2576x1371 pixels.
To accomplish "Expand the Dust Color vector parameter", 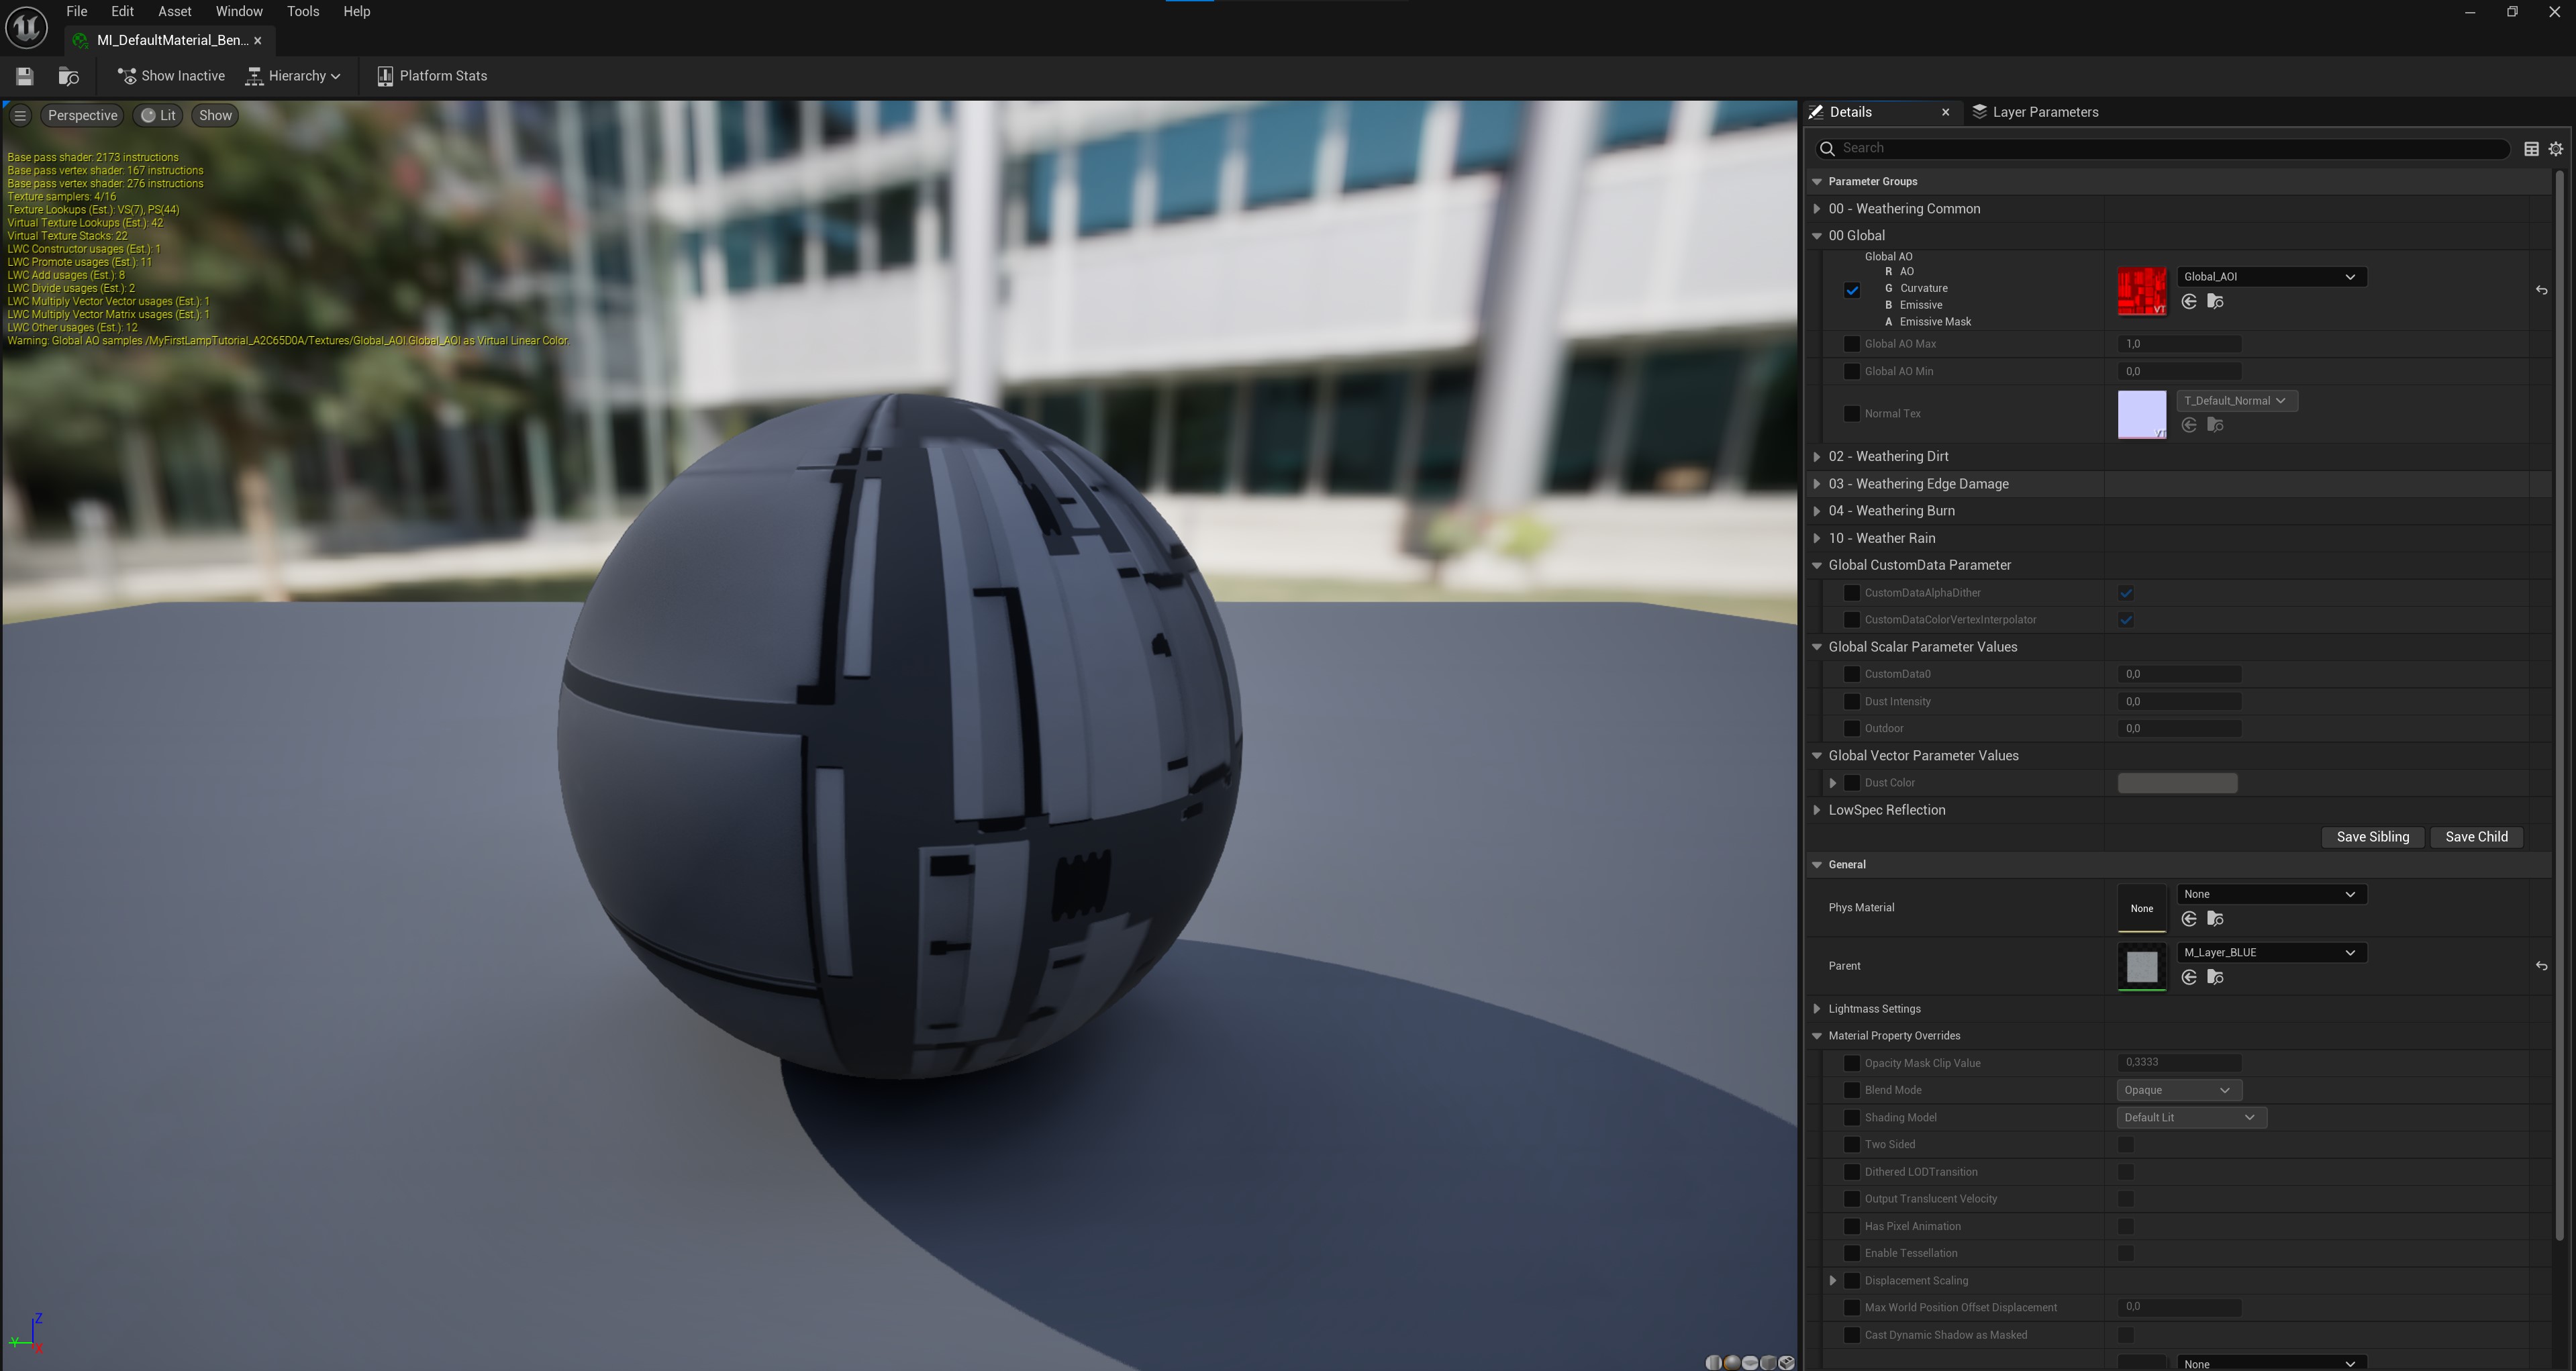I will click(1833, 783).
